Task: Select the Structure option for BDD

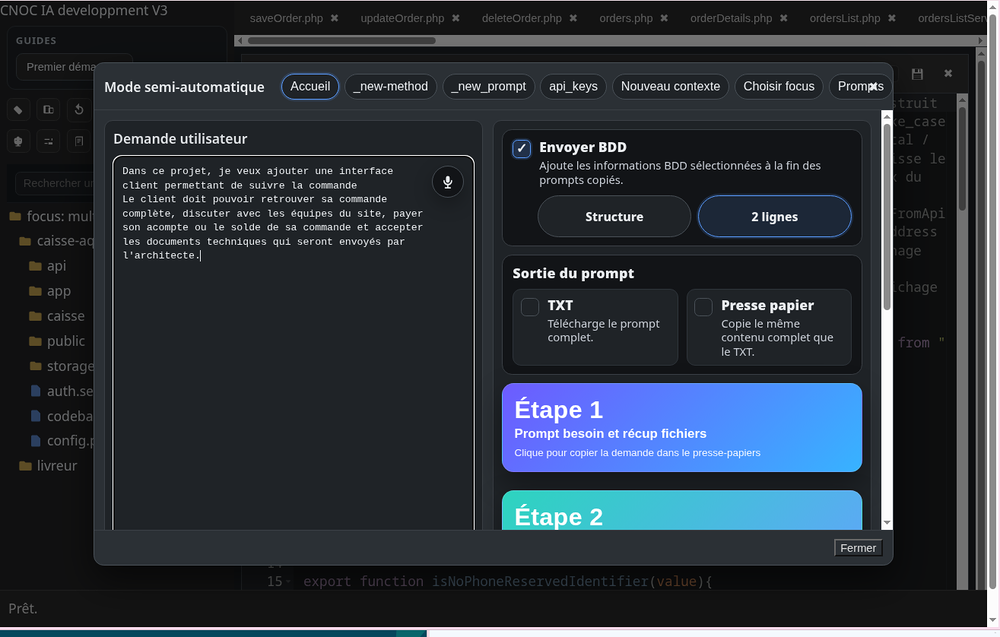Action: coord(614,217)
